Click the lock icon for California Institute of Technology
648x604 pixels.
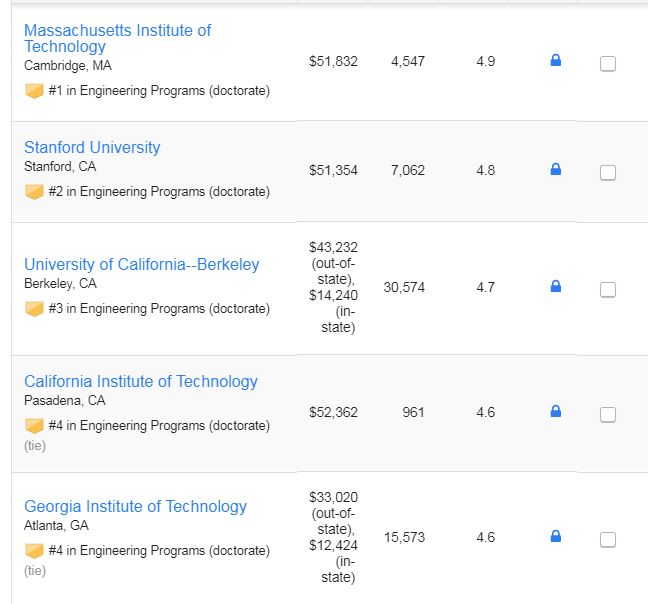click(x=556, y=411)
